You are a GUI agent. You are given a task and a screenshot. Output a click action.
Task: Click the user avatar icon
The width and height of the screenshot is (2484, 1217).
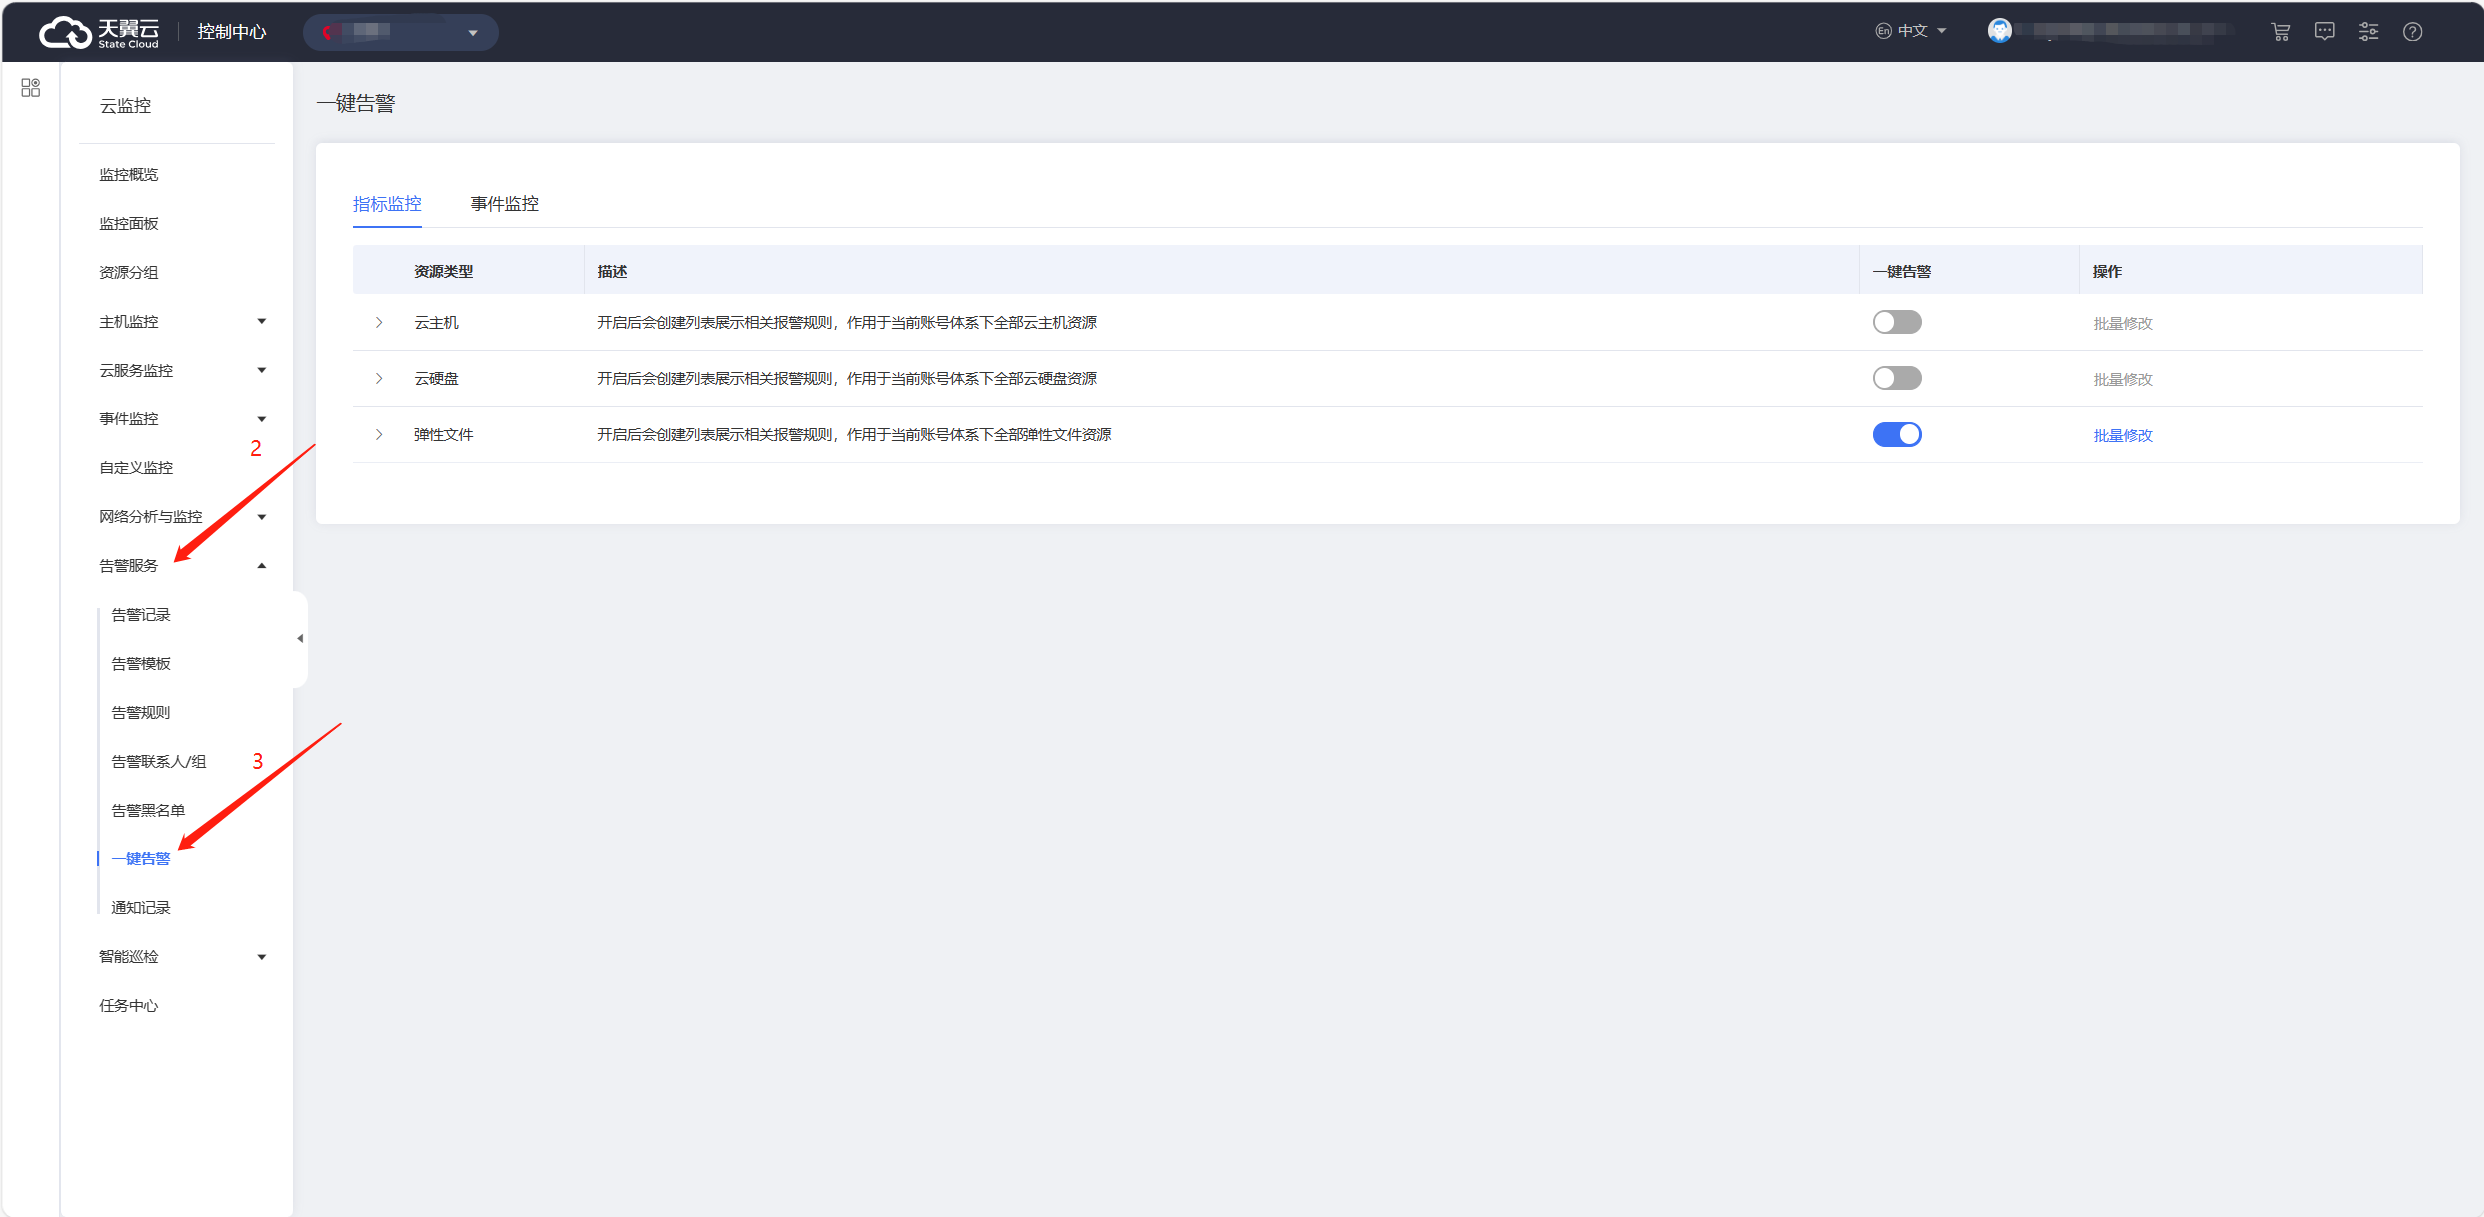pyautogui.click(x=1999, y=31)
